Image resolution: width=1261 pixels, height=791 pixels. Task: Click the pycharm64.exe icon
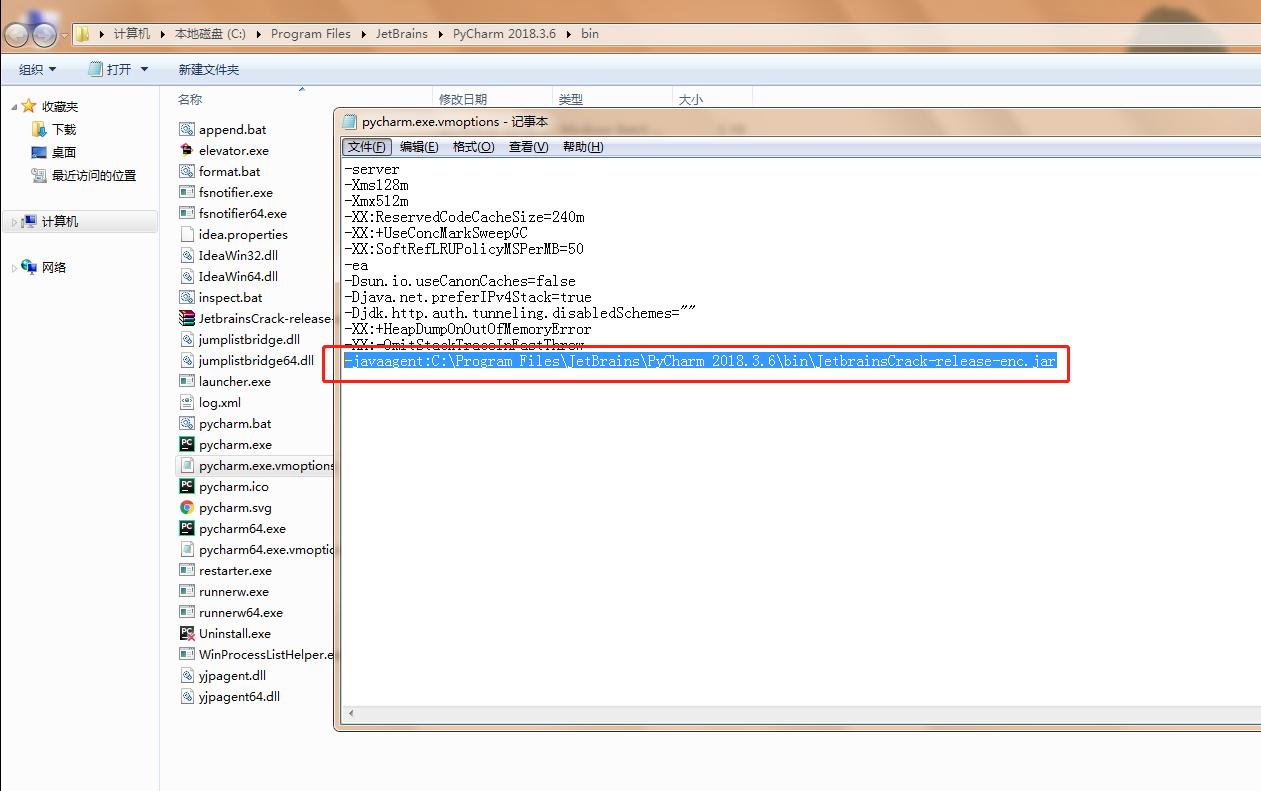pos(187,528)
